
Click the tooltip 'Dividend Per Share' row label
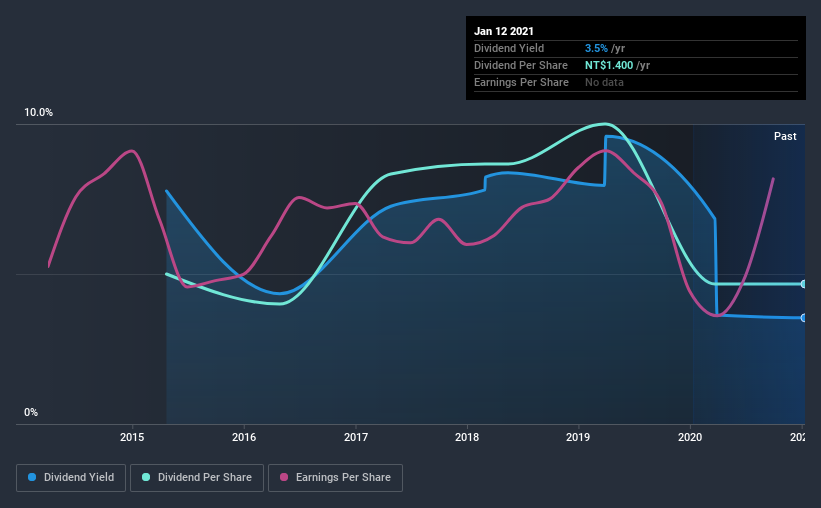521,65
